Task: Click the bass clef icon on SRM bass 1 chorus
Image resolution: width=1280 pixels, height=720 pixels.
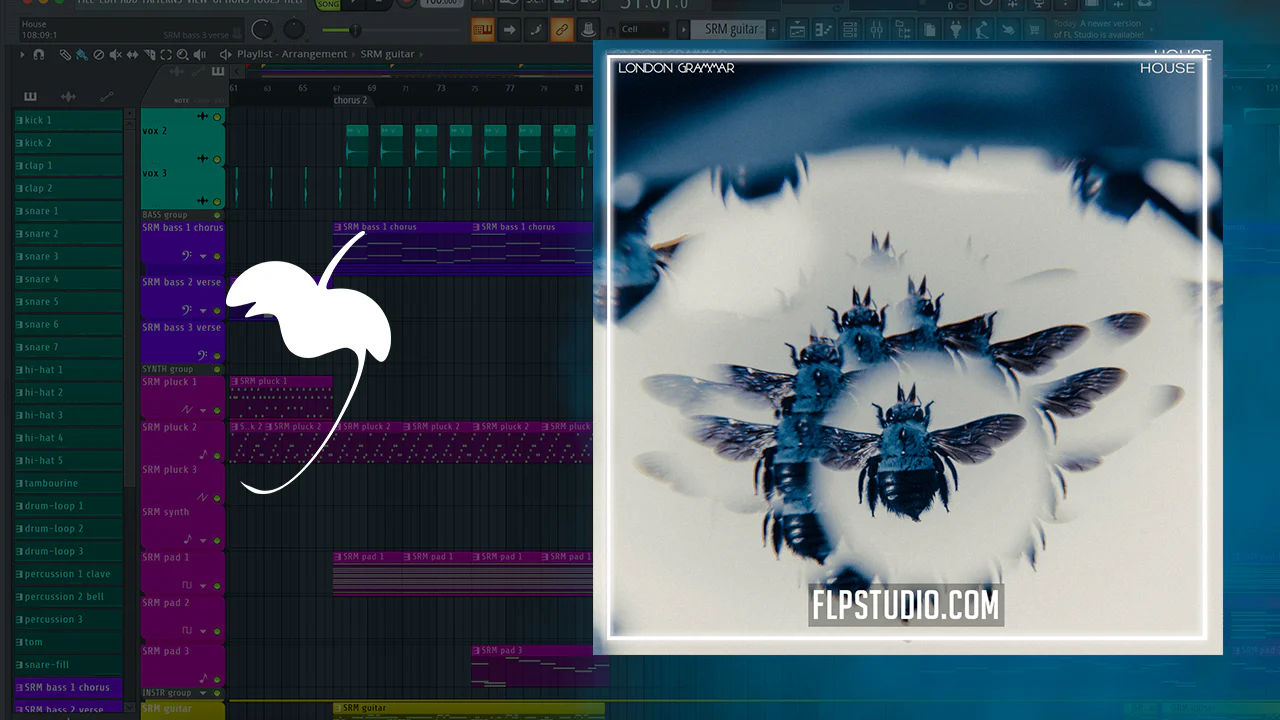Action: point(187,256)
